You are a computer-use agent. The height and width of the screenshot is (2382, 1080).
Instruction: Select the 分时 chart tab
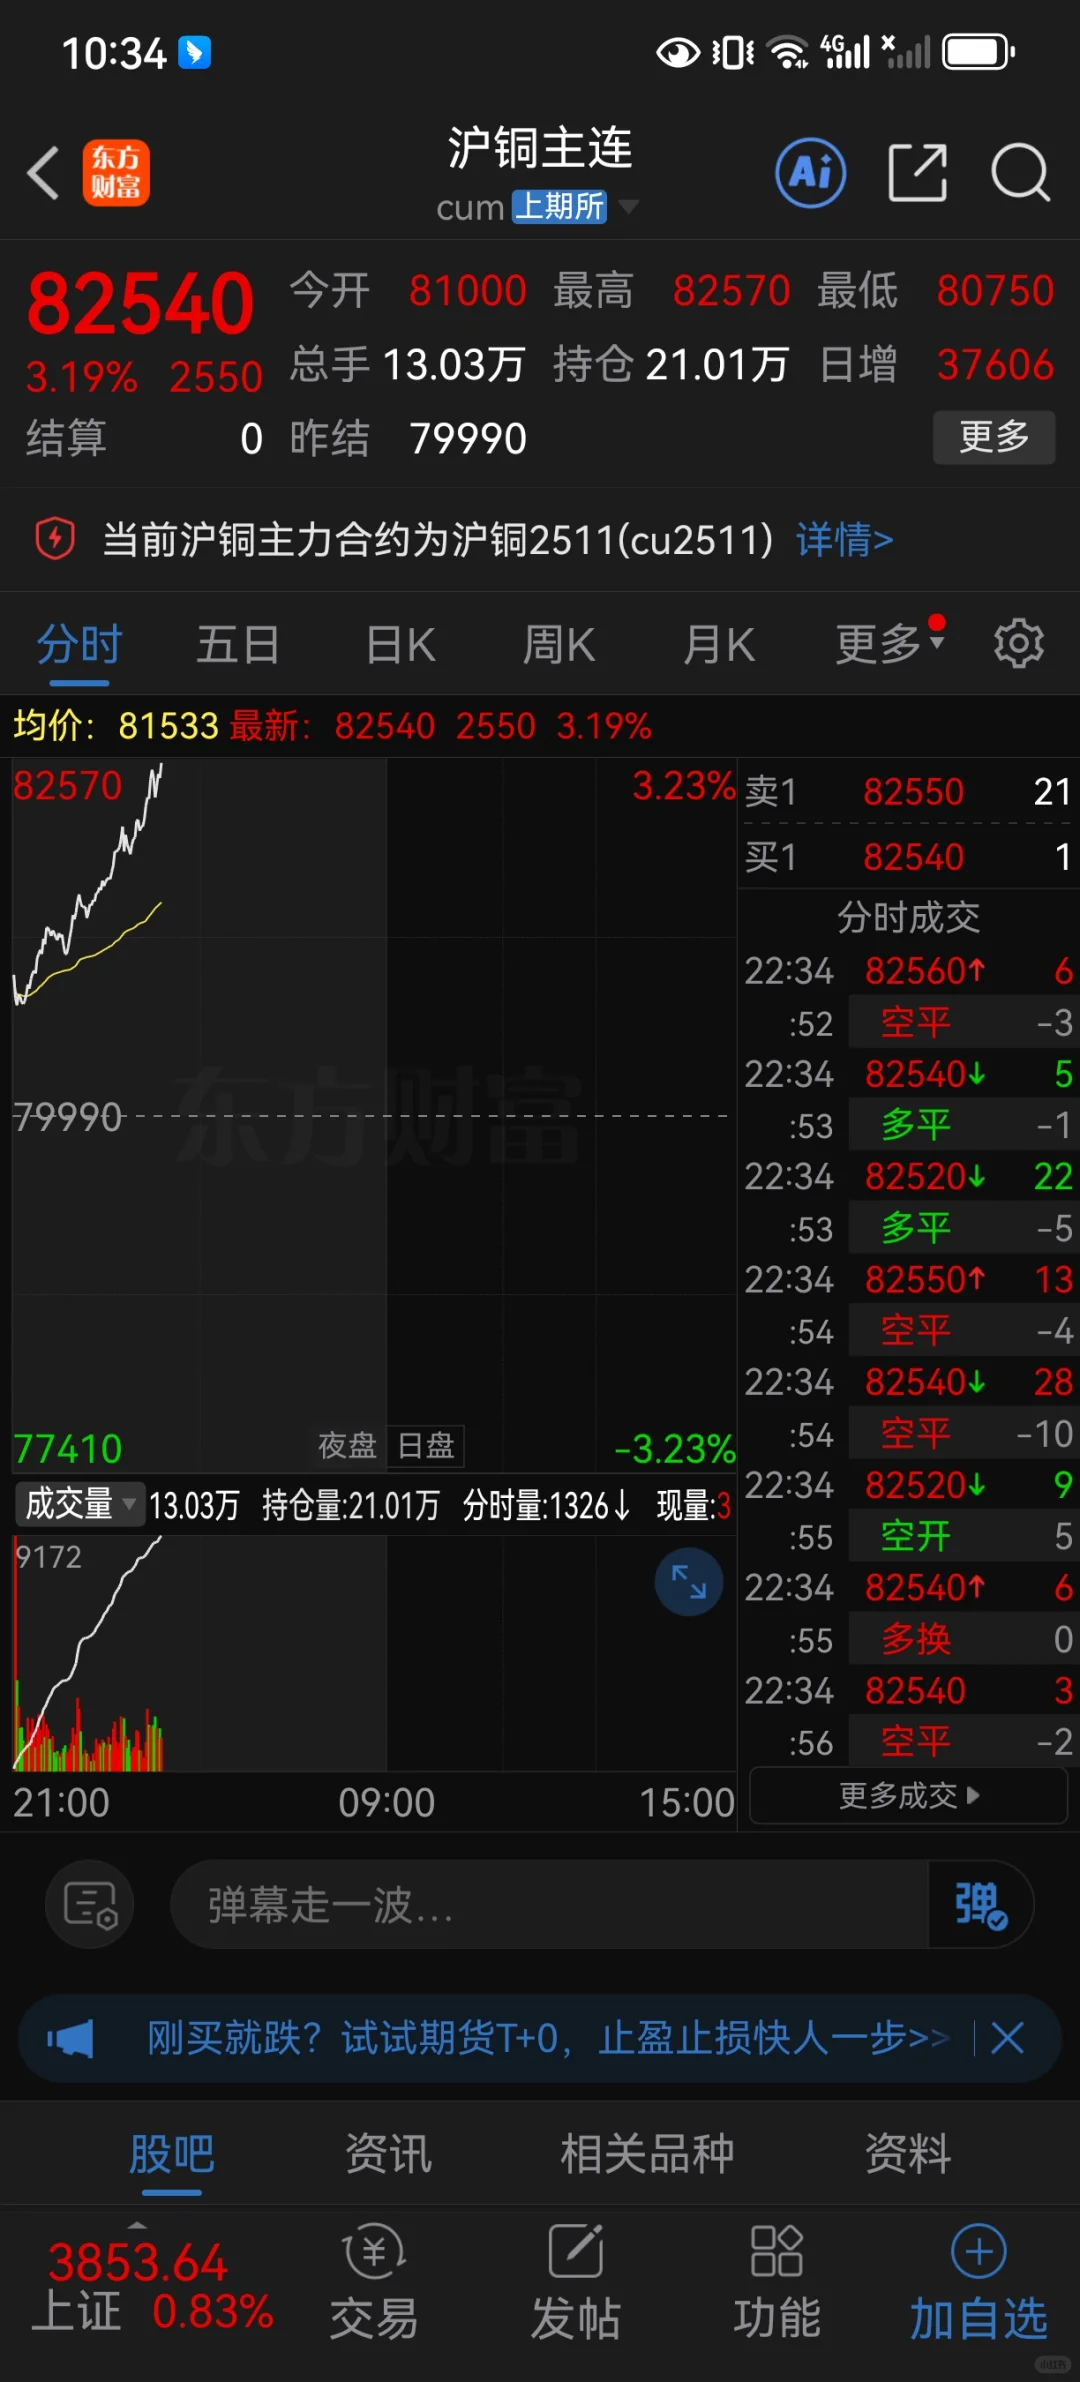79,644
